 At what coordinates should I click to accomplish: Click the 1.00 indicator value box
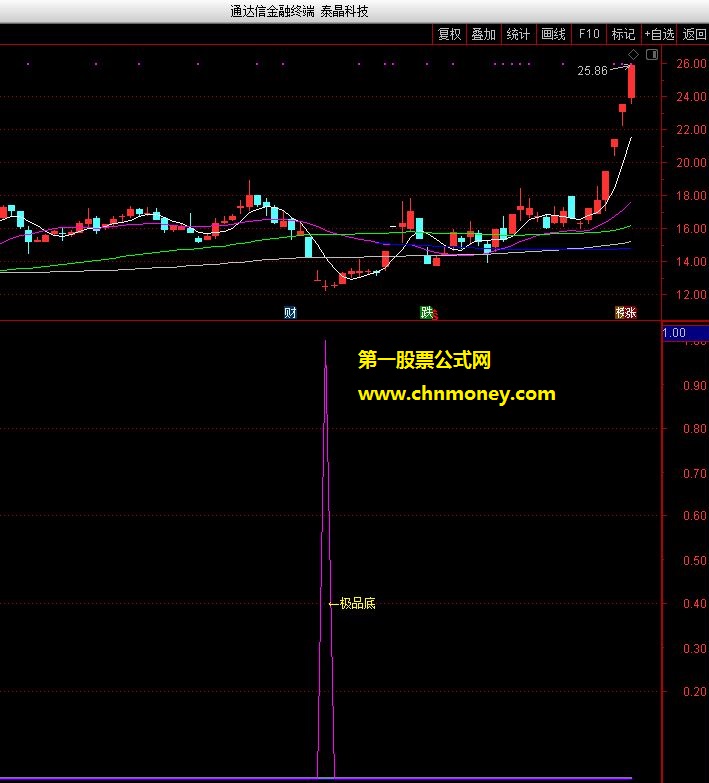click(685, 333)
